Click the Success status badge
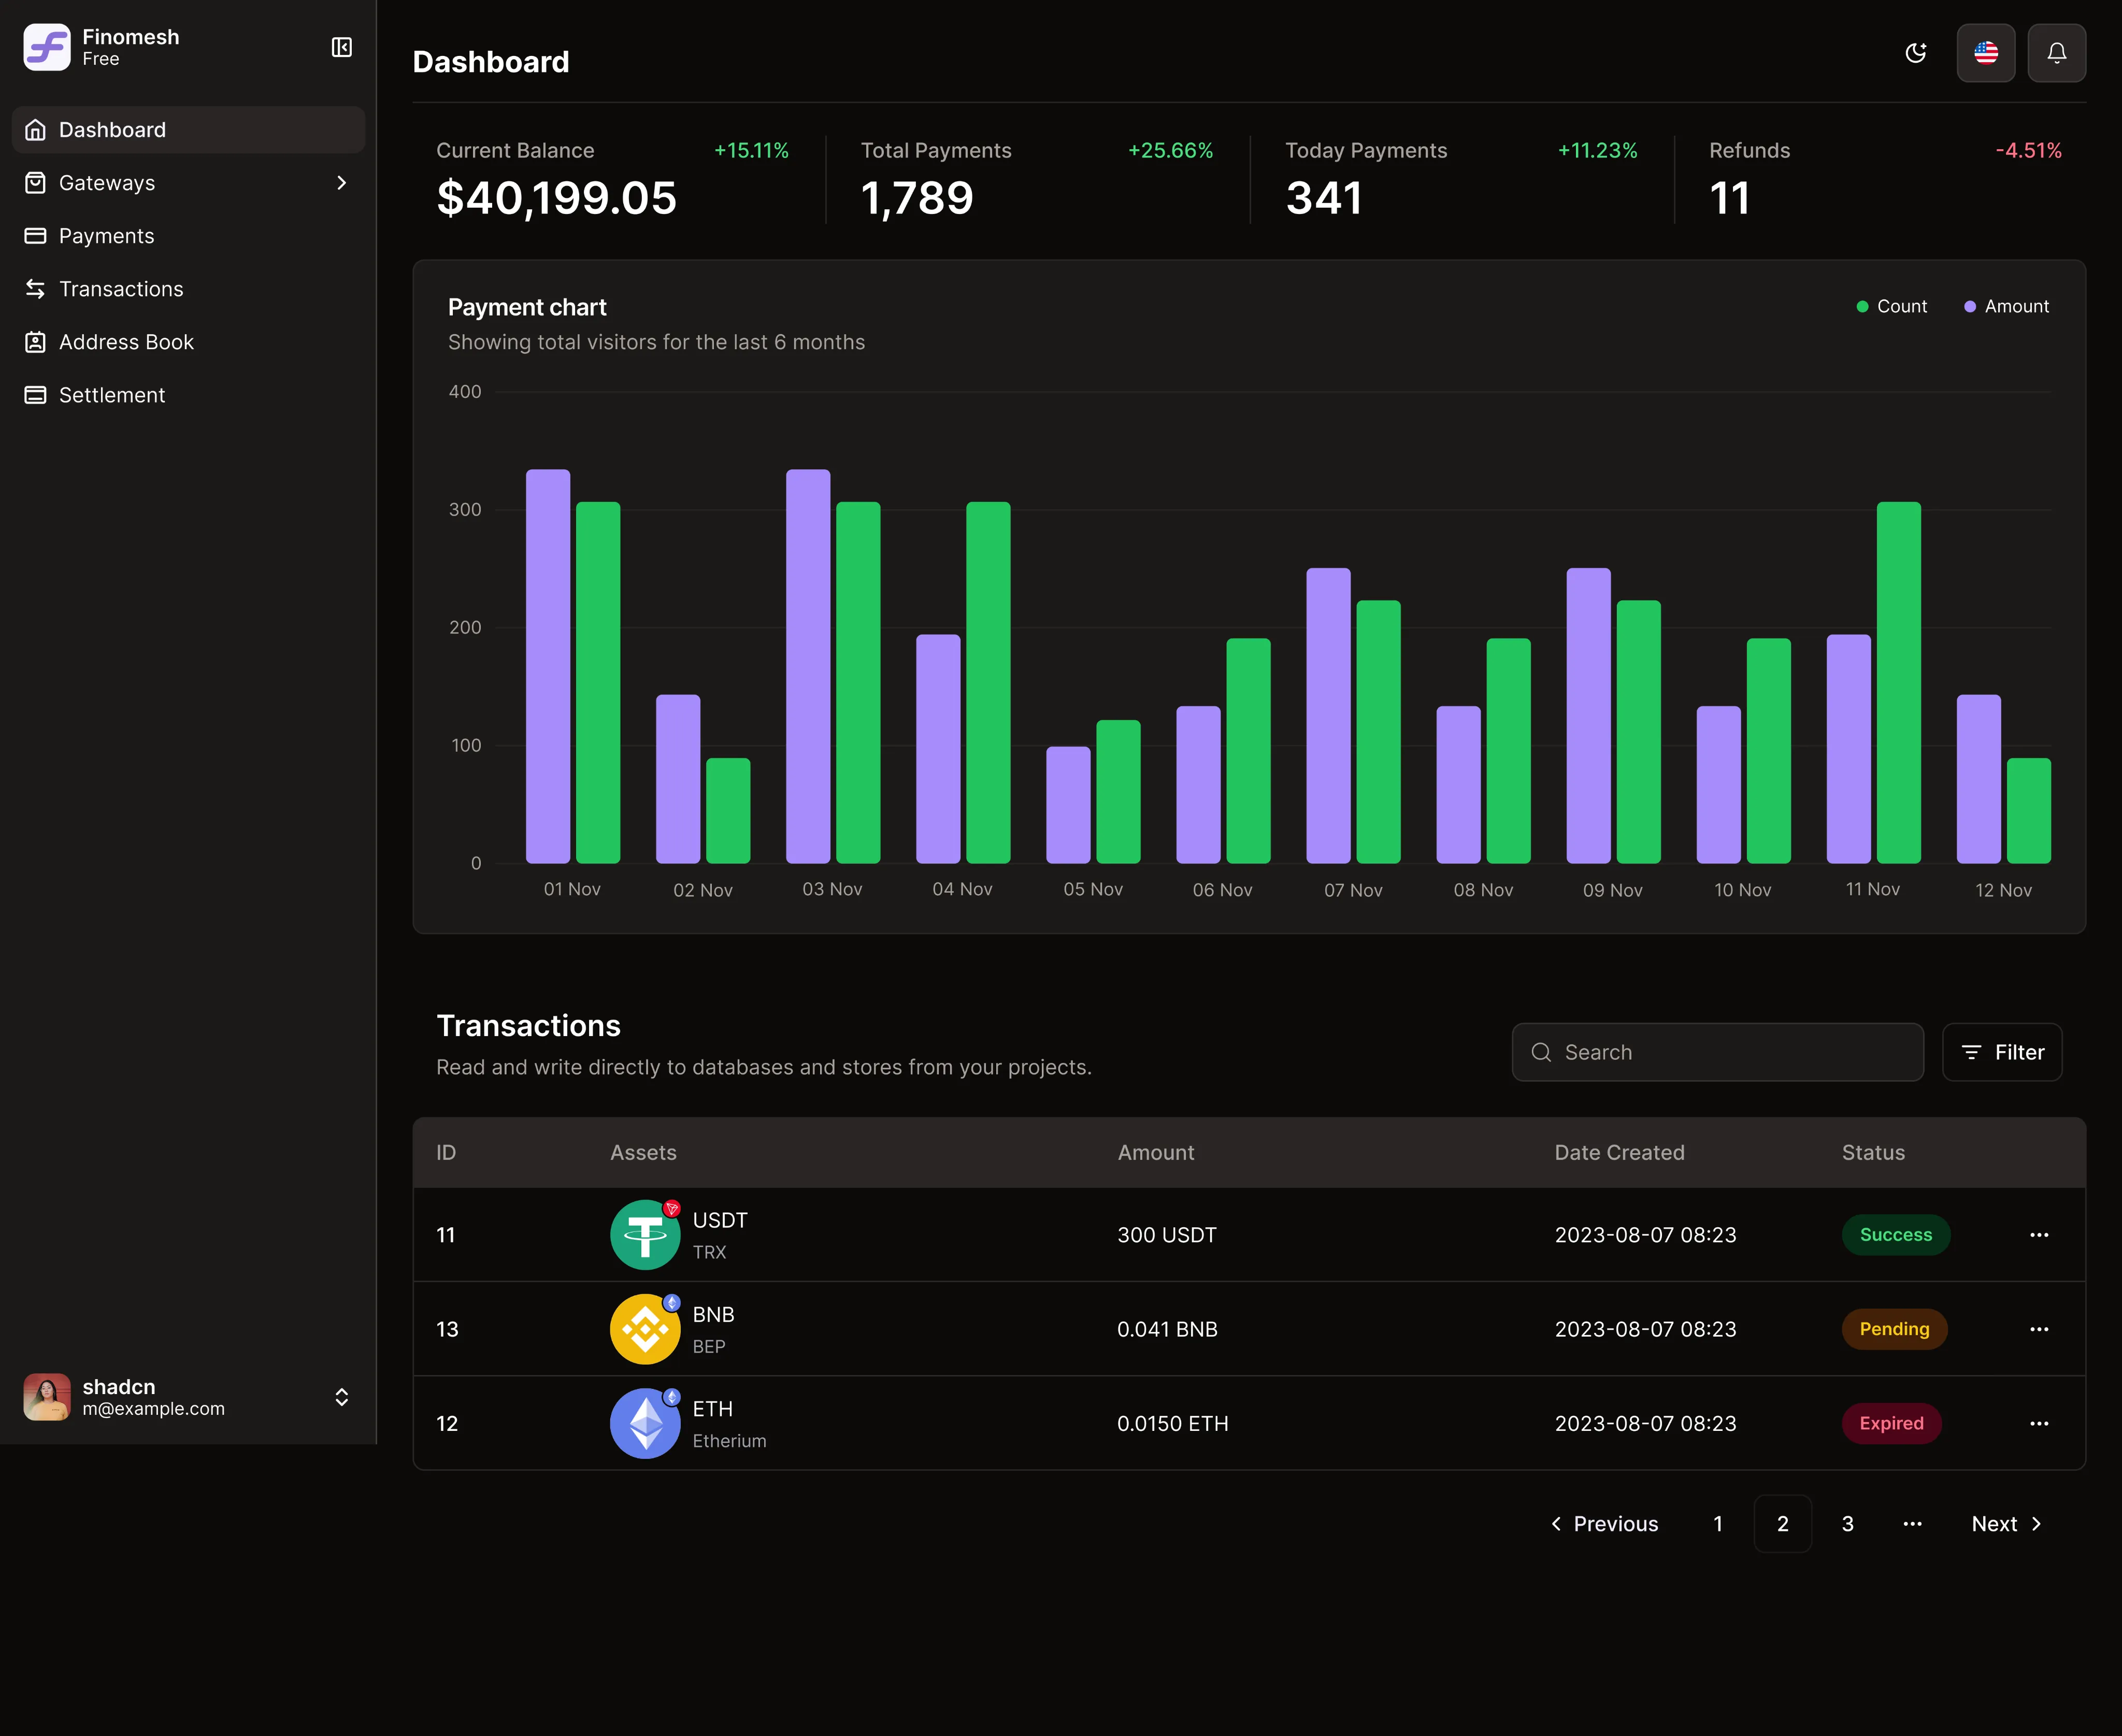Viewport: 2122px width, 1736px height. [x=1896, y=1235]
